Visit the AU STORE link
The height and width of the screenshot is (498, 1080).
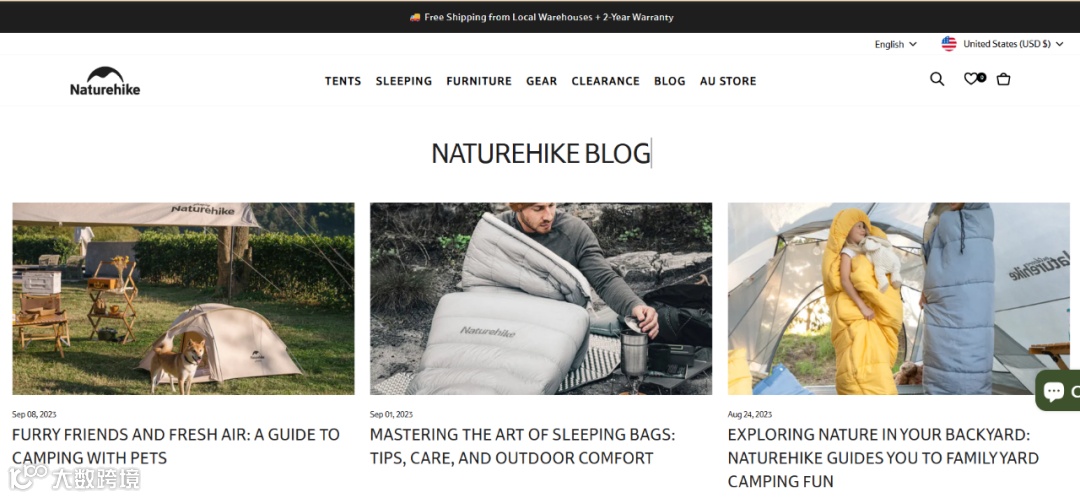[x=728, y=81]
